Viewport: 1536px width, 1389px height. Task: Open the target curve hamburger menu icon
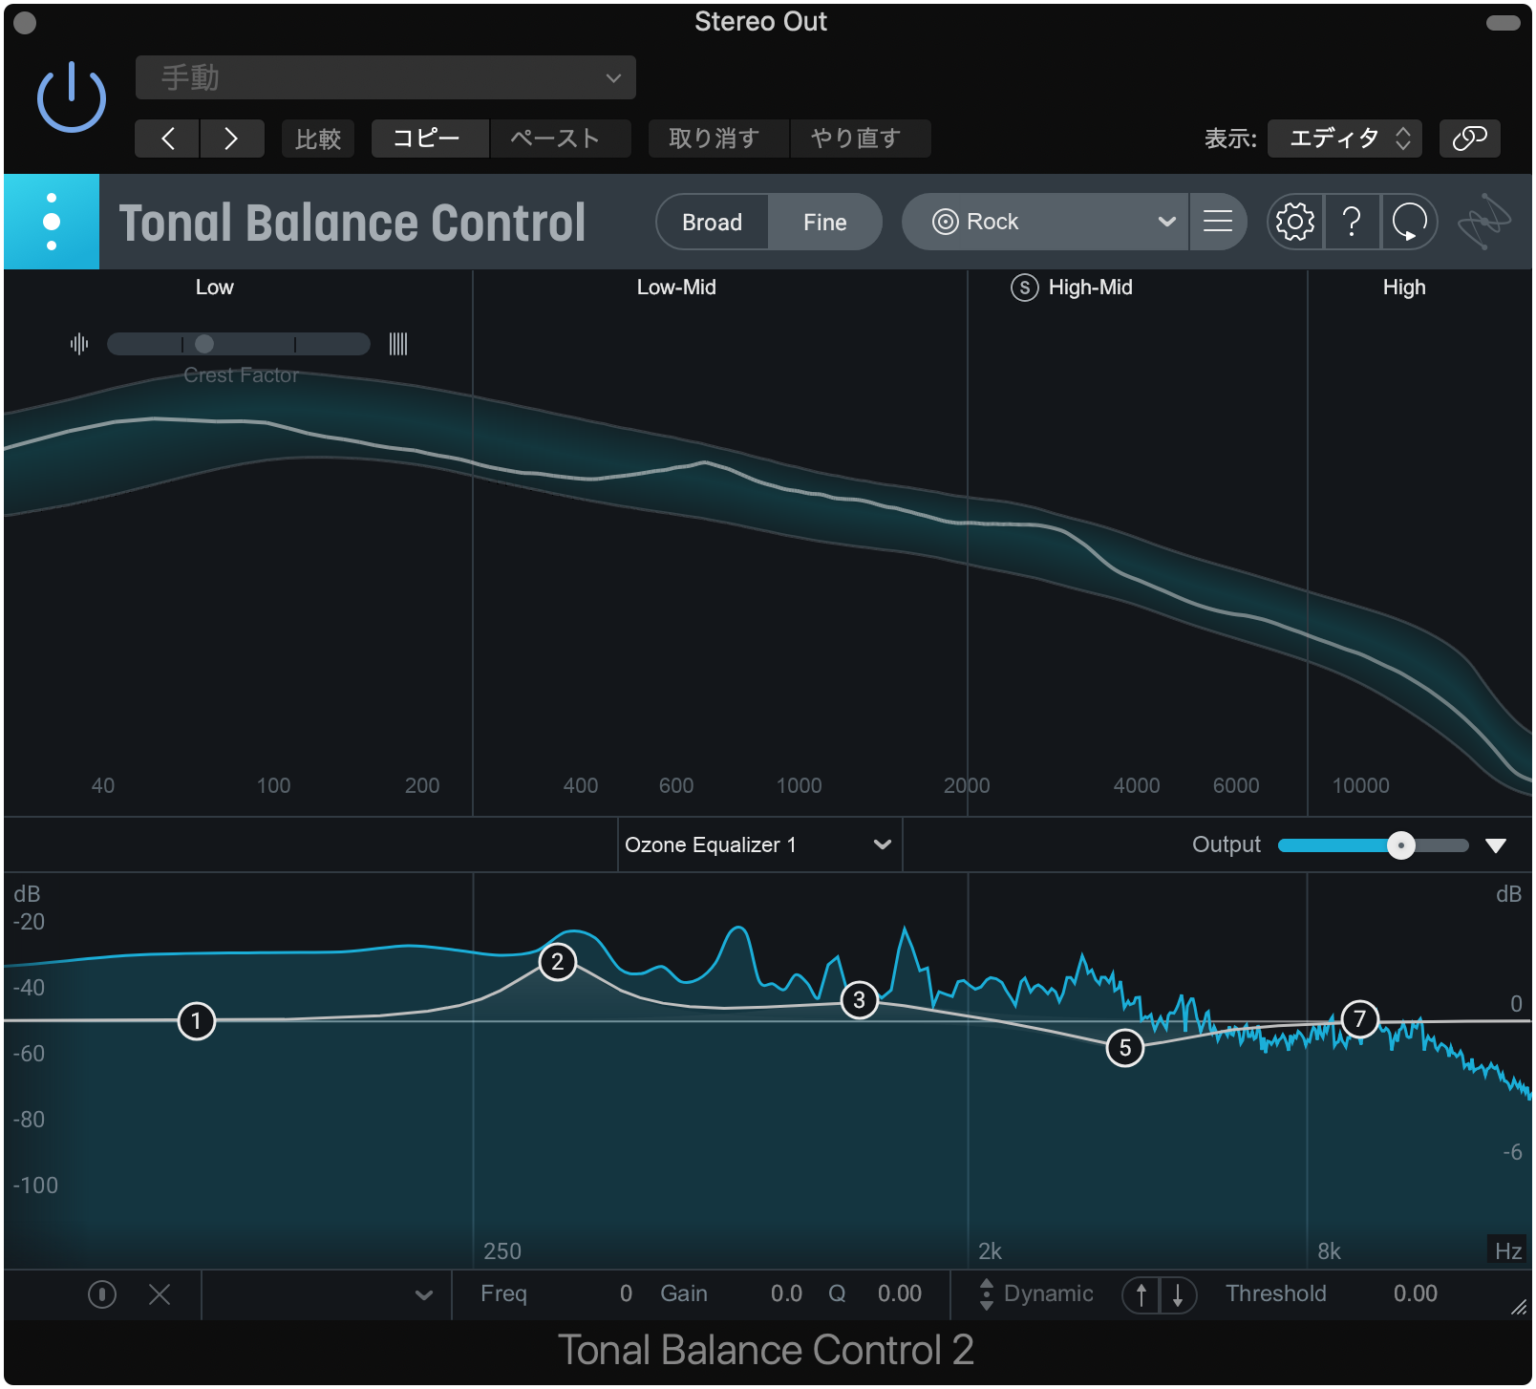1217,222
